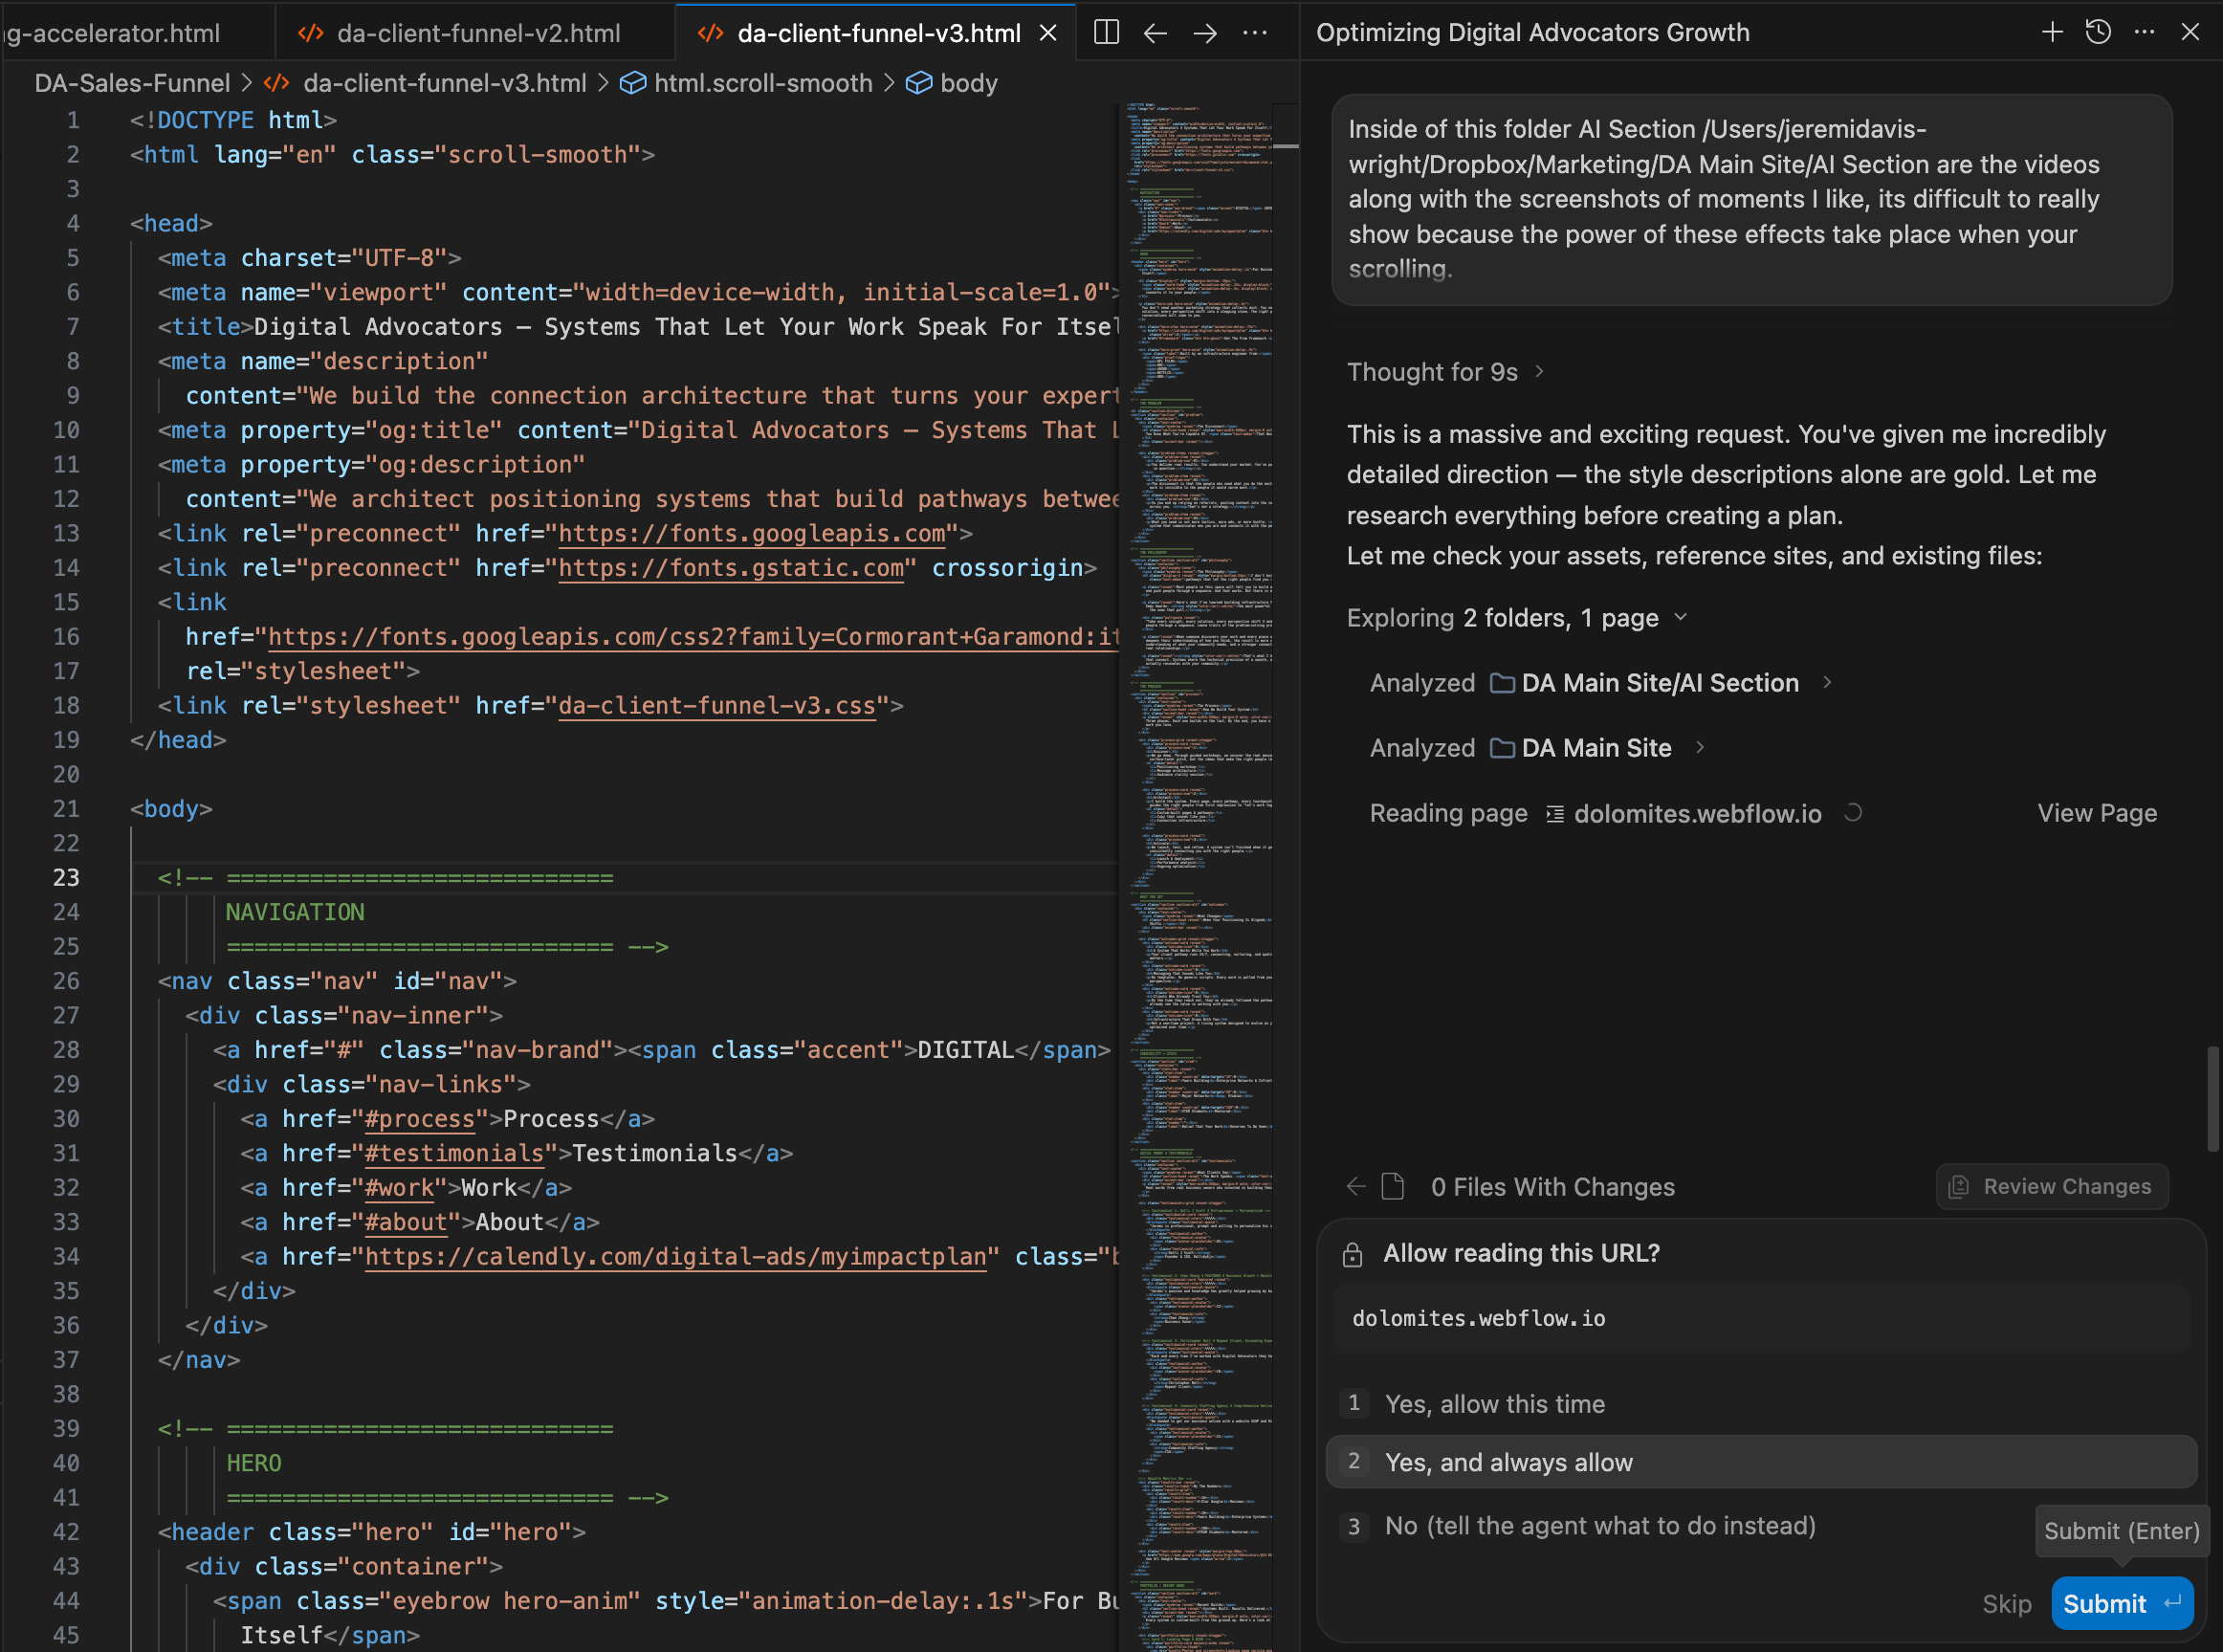Click the HTML file icon in breadcrumb
This screenshot has width=2223, height=1652.
click(277, 83)
